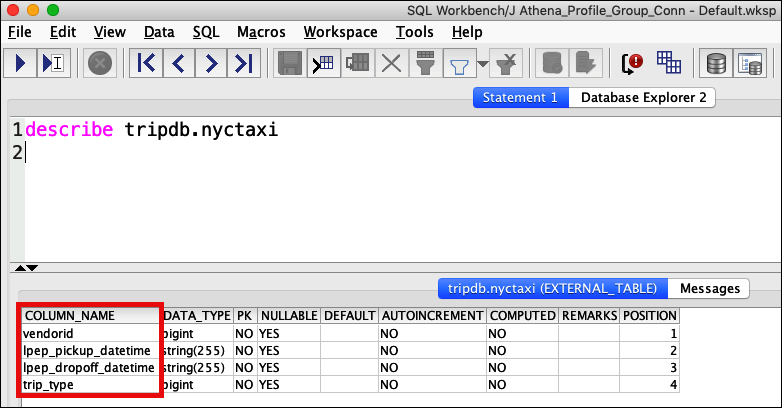Open the SQL menu
The width and height of the screenshot is (782, 408).
205,32
